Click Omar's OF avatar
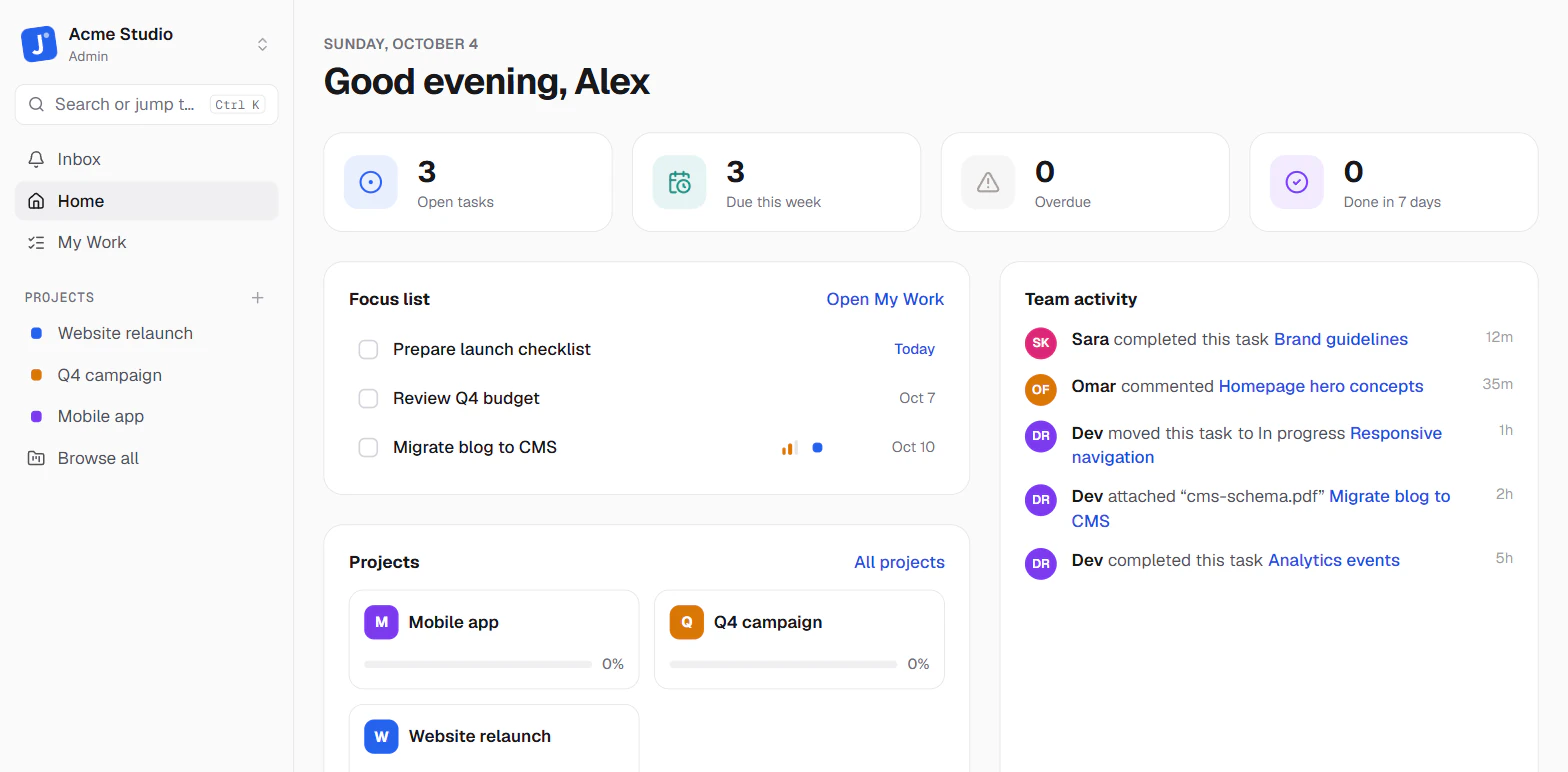 (x=1041, y=389)
